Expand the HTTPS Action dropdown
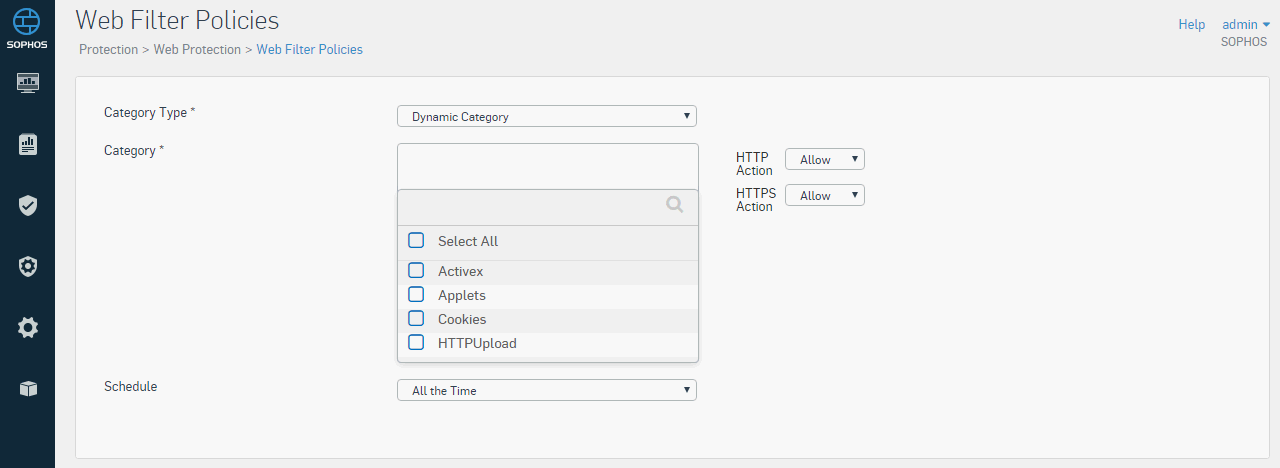 (x=825, y=195)
